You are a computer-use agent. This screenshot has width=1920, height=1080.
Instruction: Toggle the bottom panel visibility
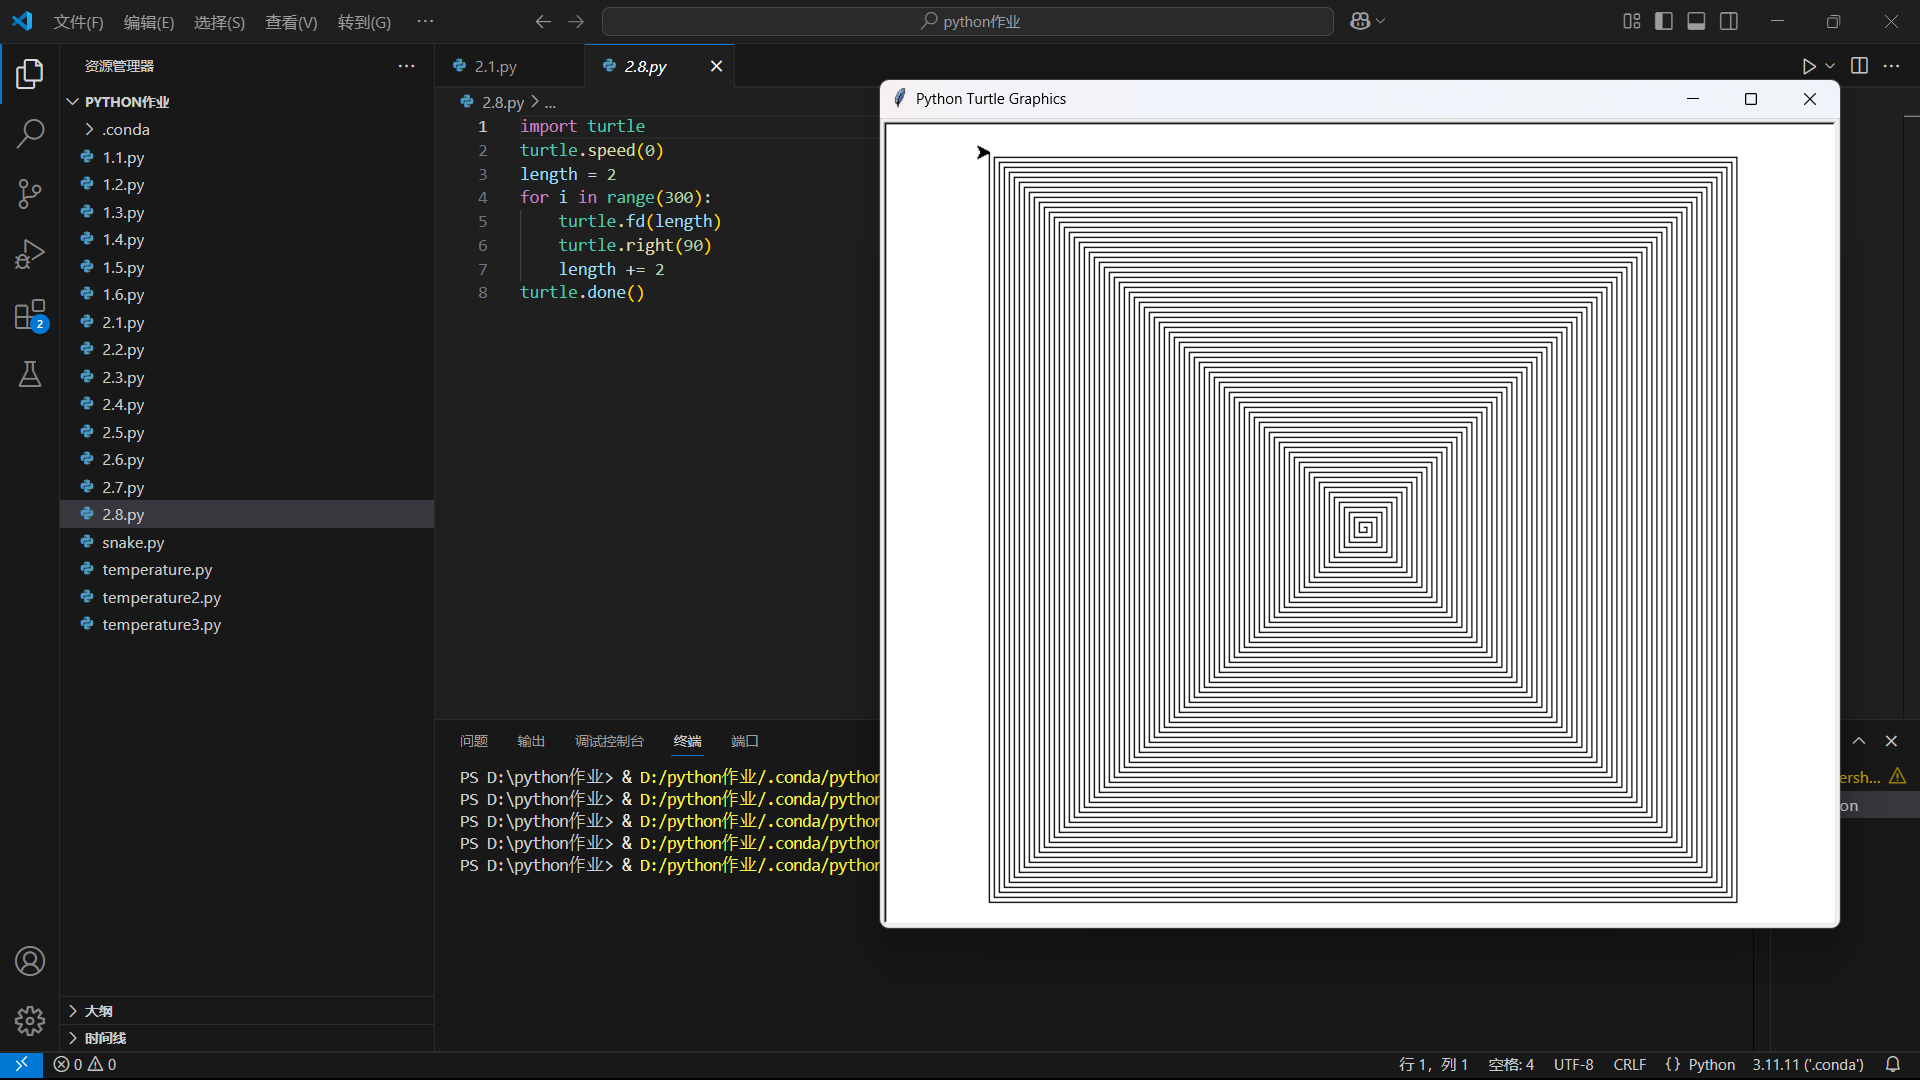(x=1696, y=21)
